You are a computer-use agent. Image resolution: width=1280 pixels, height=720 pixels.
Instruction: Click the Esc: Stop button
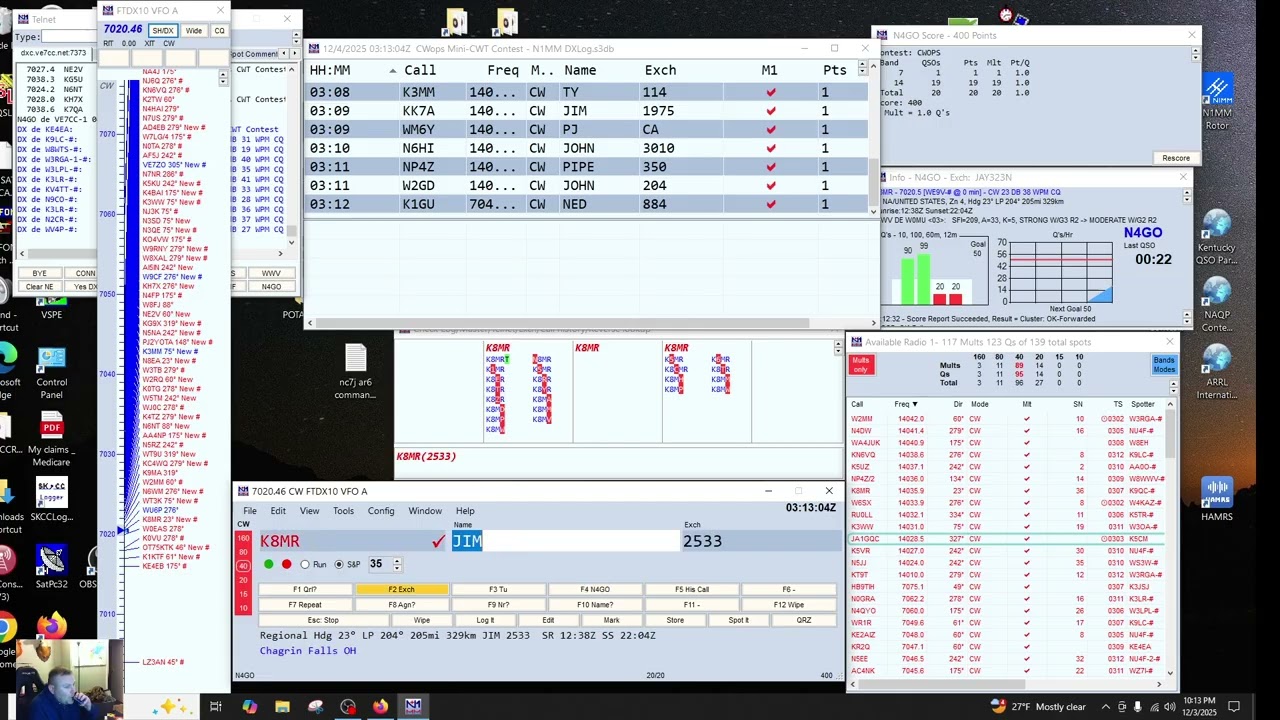pyautogui.click(x=322, y=620)
